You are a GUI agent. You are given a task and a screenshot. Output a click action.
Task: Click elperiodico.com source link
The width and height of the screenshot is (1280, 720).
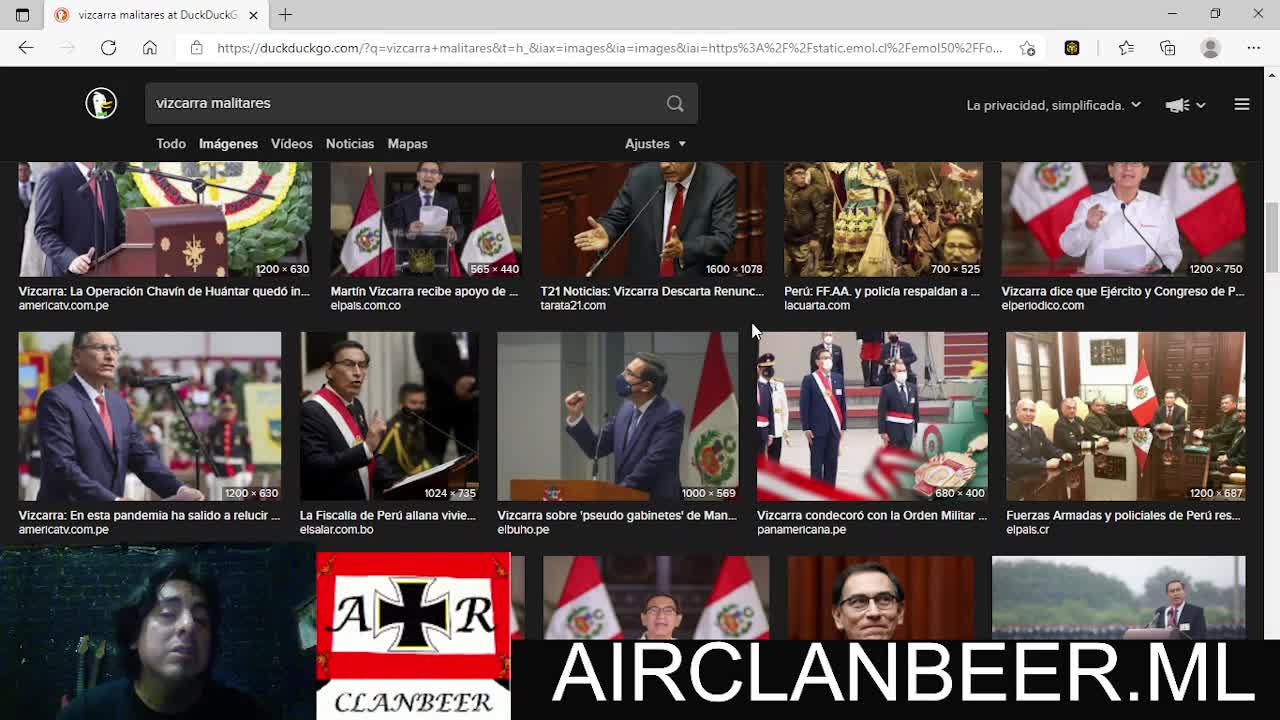click(1043, 306)
